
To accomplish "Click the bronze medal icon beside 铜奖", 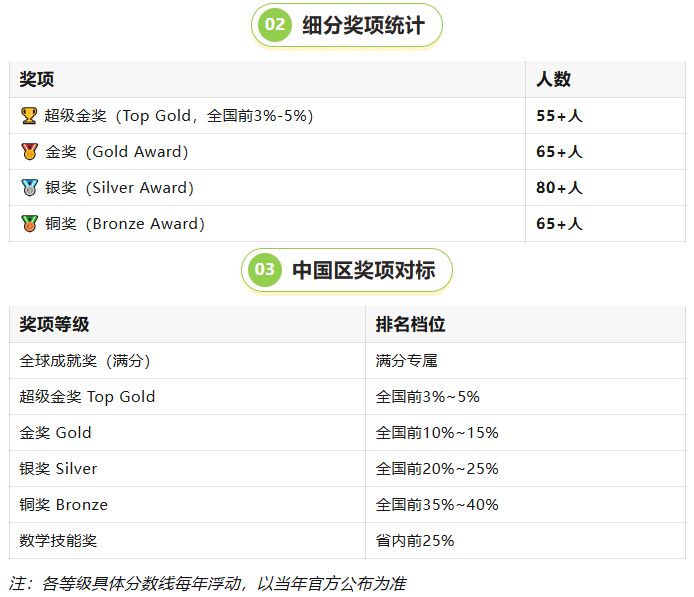I will (x=29, y=223).
